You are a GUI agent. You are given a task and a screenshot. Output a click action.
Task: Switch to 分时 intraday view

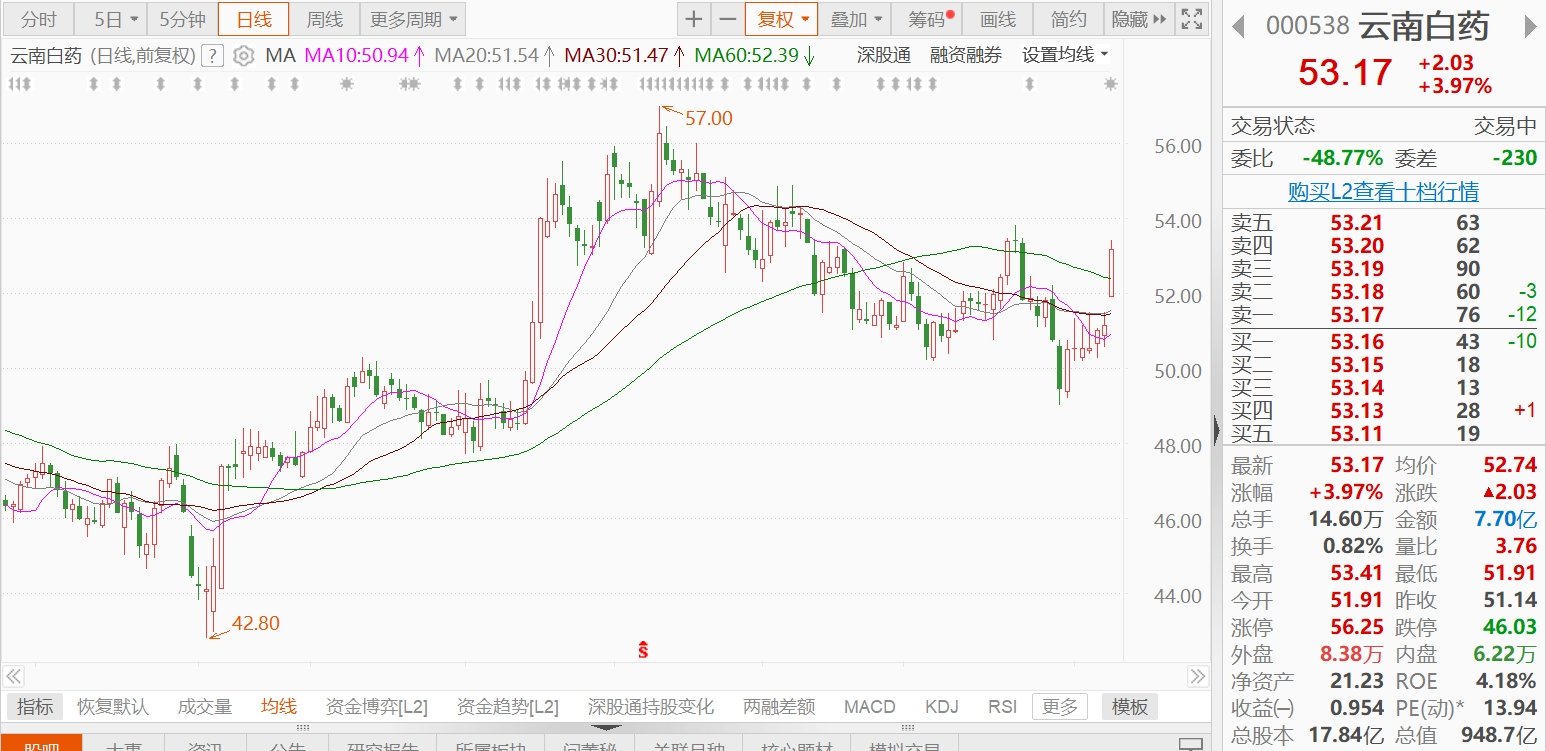pos(39,19)
